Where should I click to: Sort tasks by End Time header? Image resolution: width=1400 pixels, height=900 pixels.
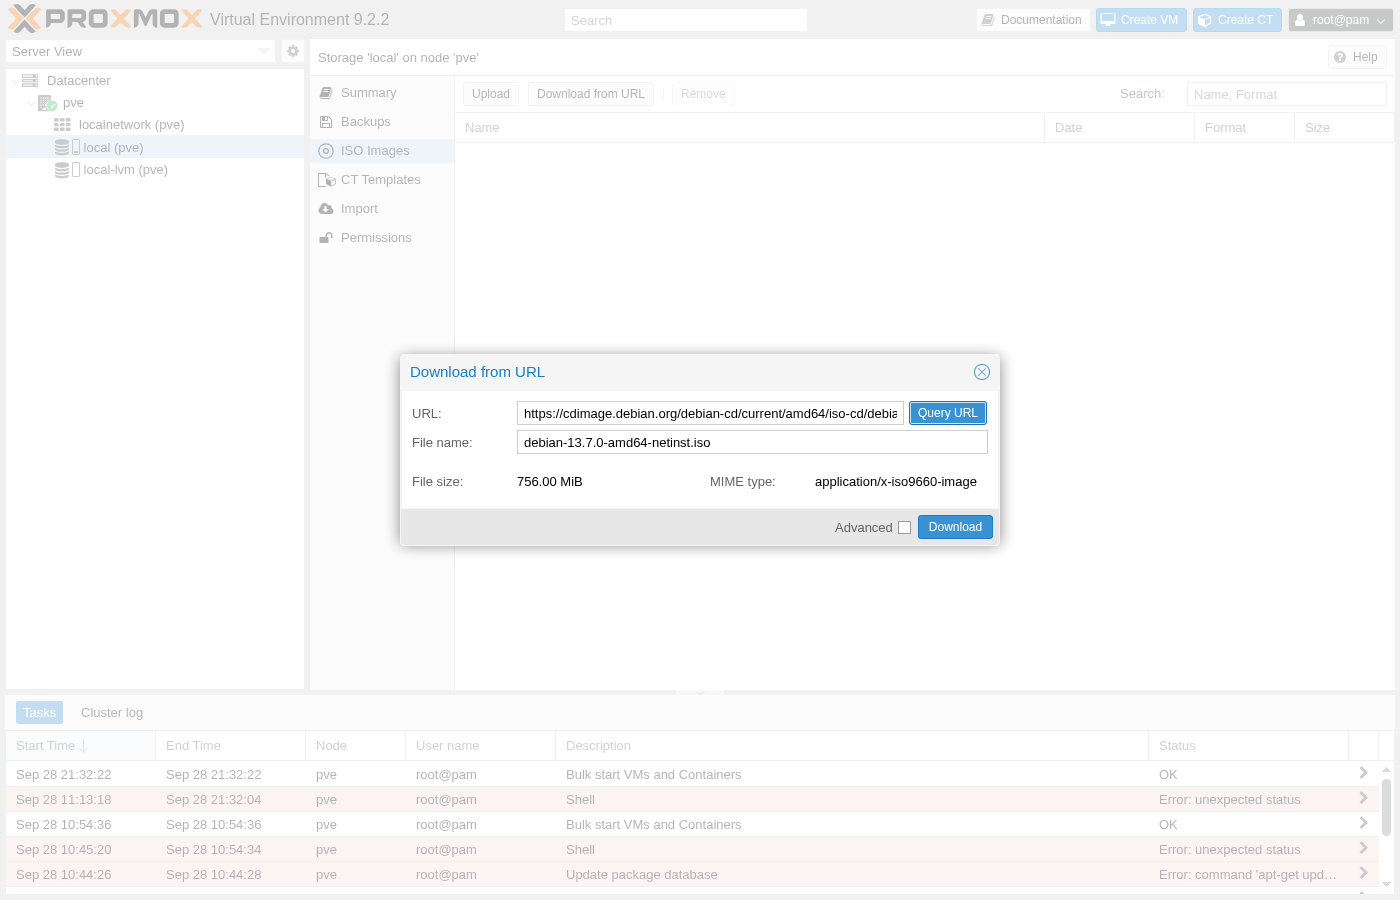pyautogui.click(x=230, y=746)
